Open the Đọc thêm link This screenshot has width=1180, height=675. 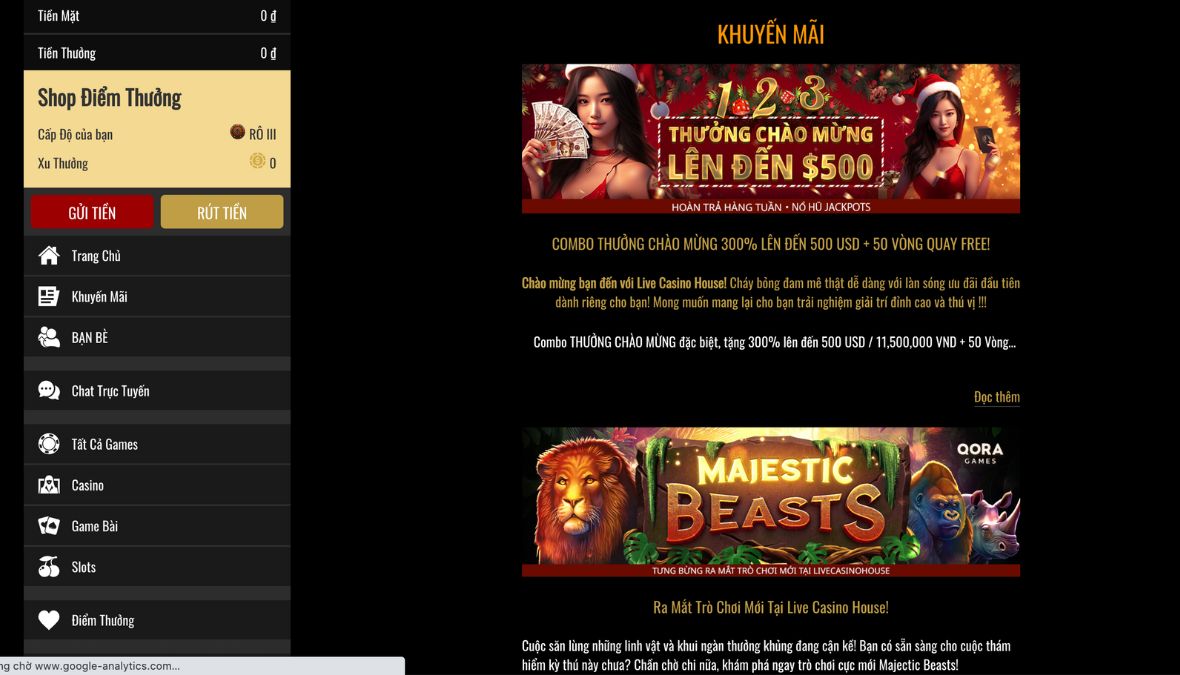(x=996, y=397)
